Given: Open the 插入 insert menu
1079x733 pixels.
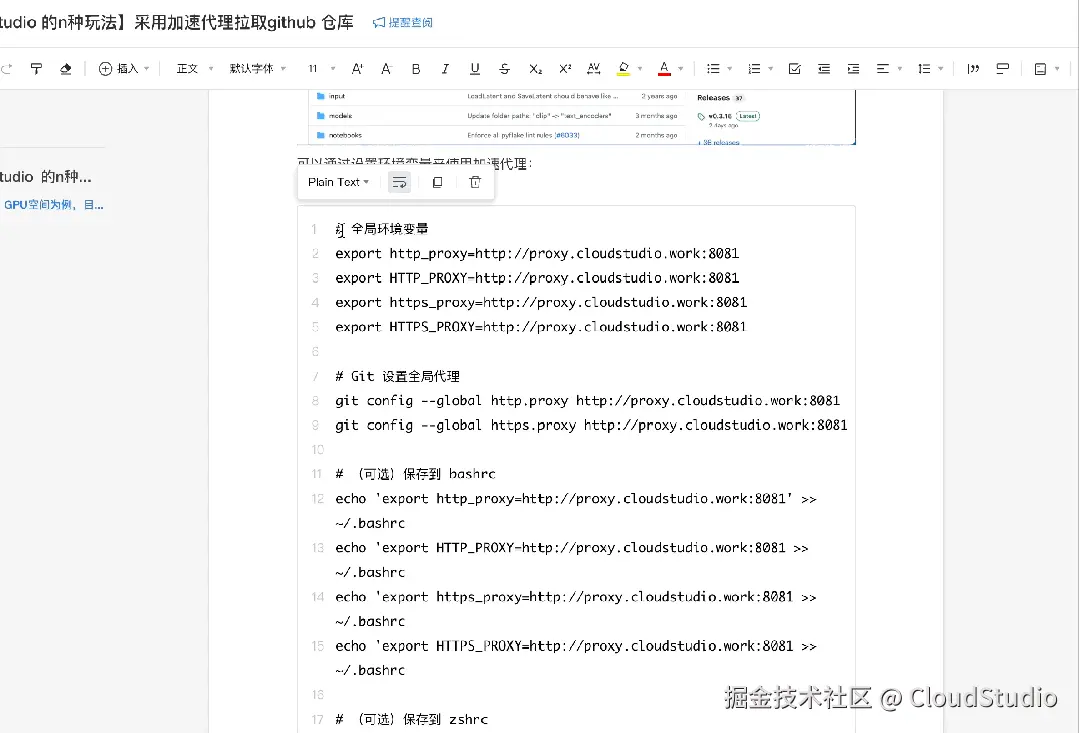Looking at the screenshot, I should (x=122, y=68).
